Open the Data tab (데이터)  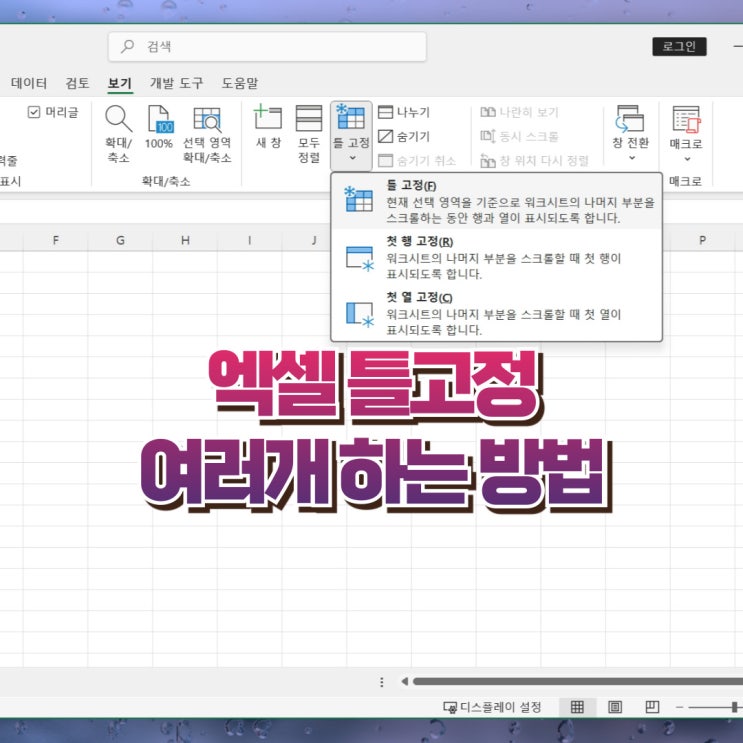point(29,83)
